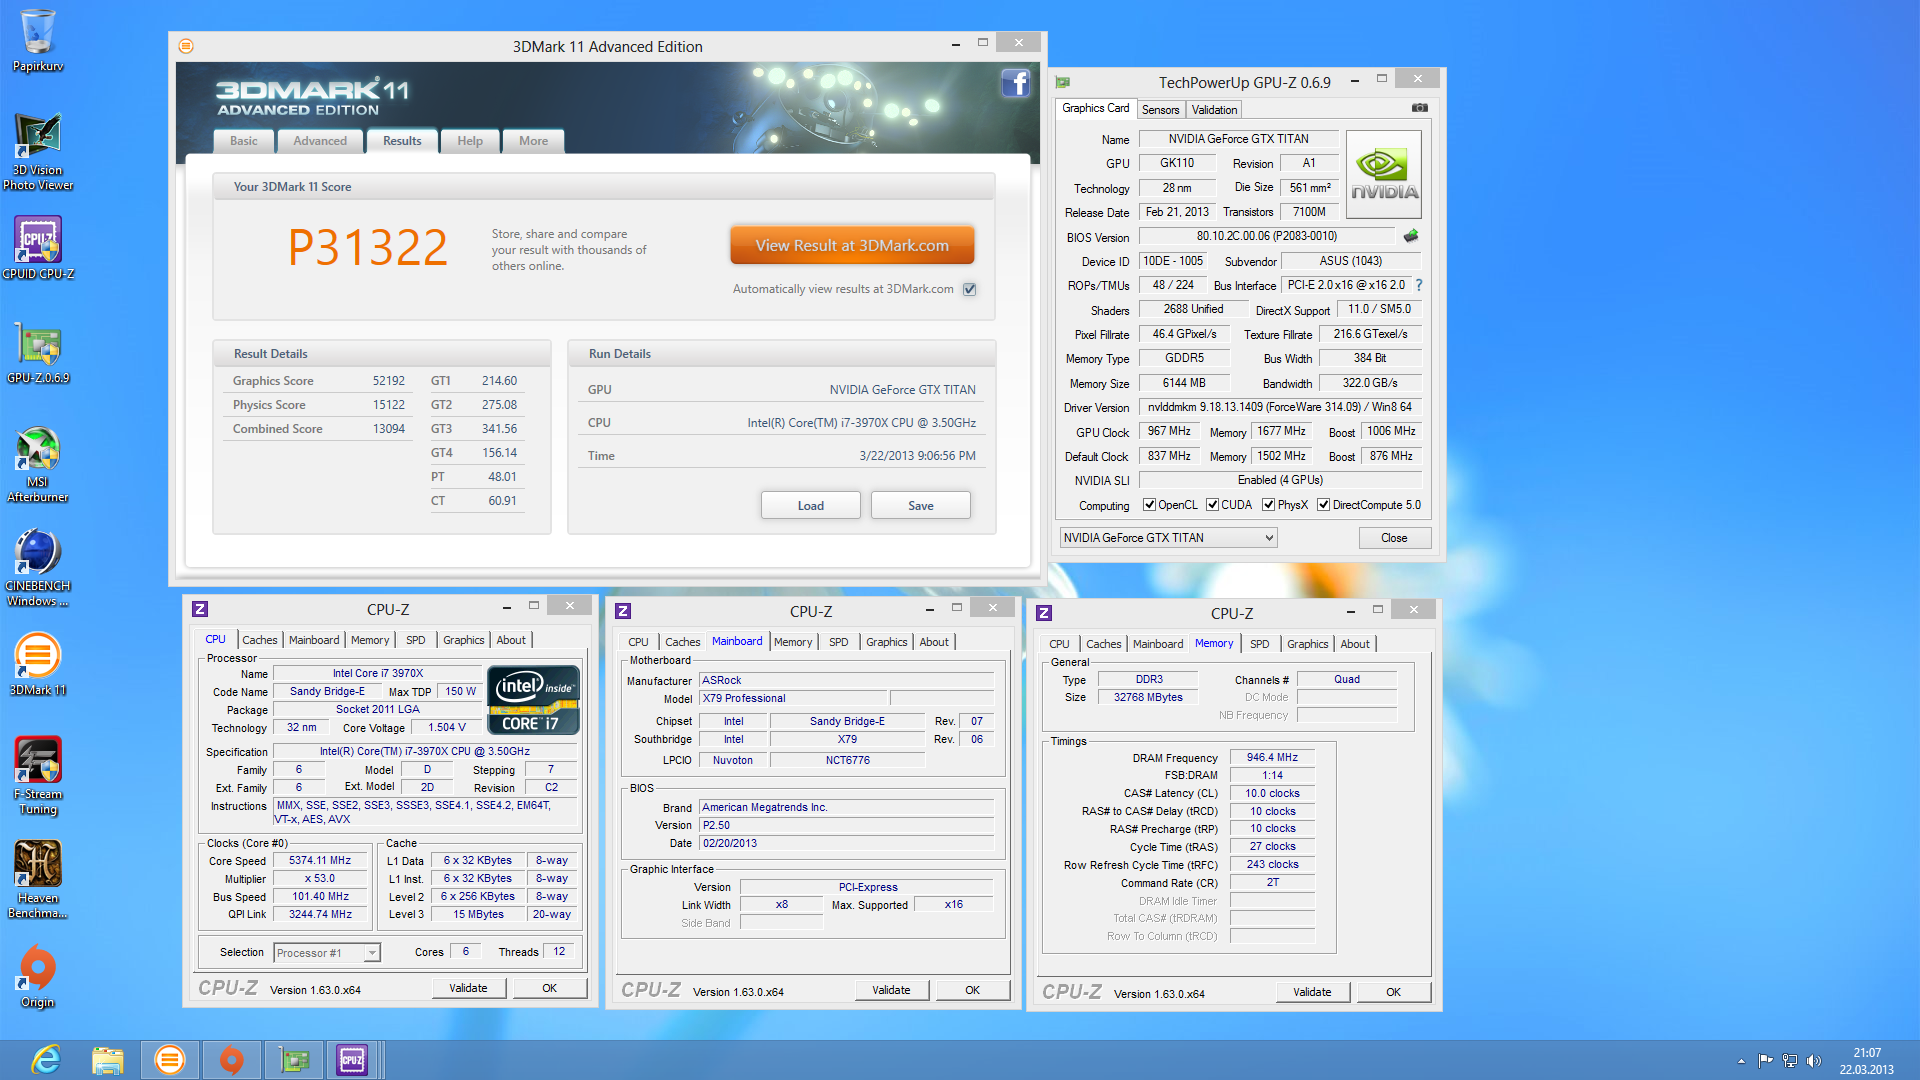Click Action Center flag tray icon
The height and width of the screenshot is (1080, 1920).
[x=1765, y=1061]
